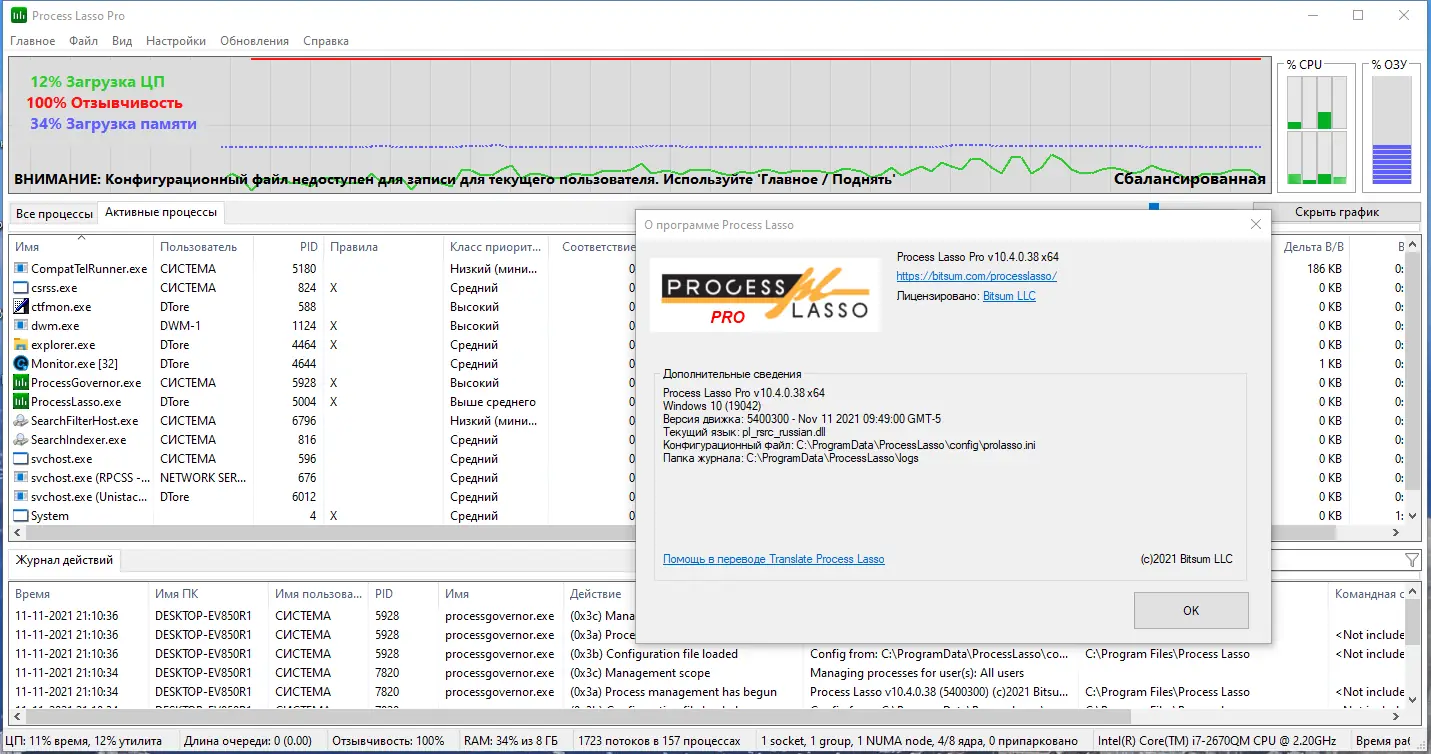Select the ctfmon.exe process icon

click(x=21, y=307)
